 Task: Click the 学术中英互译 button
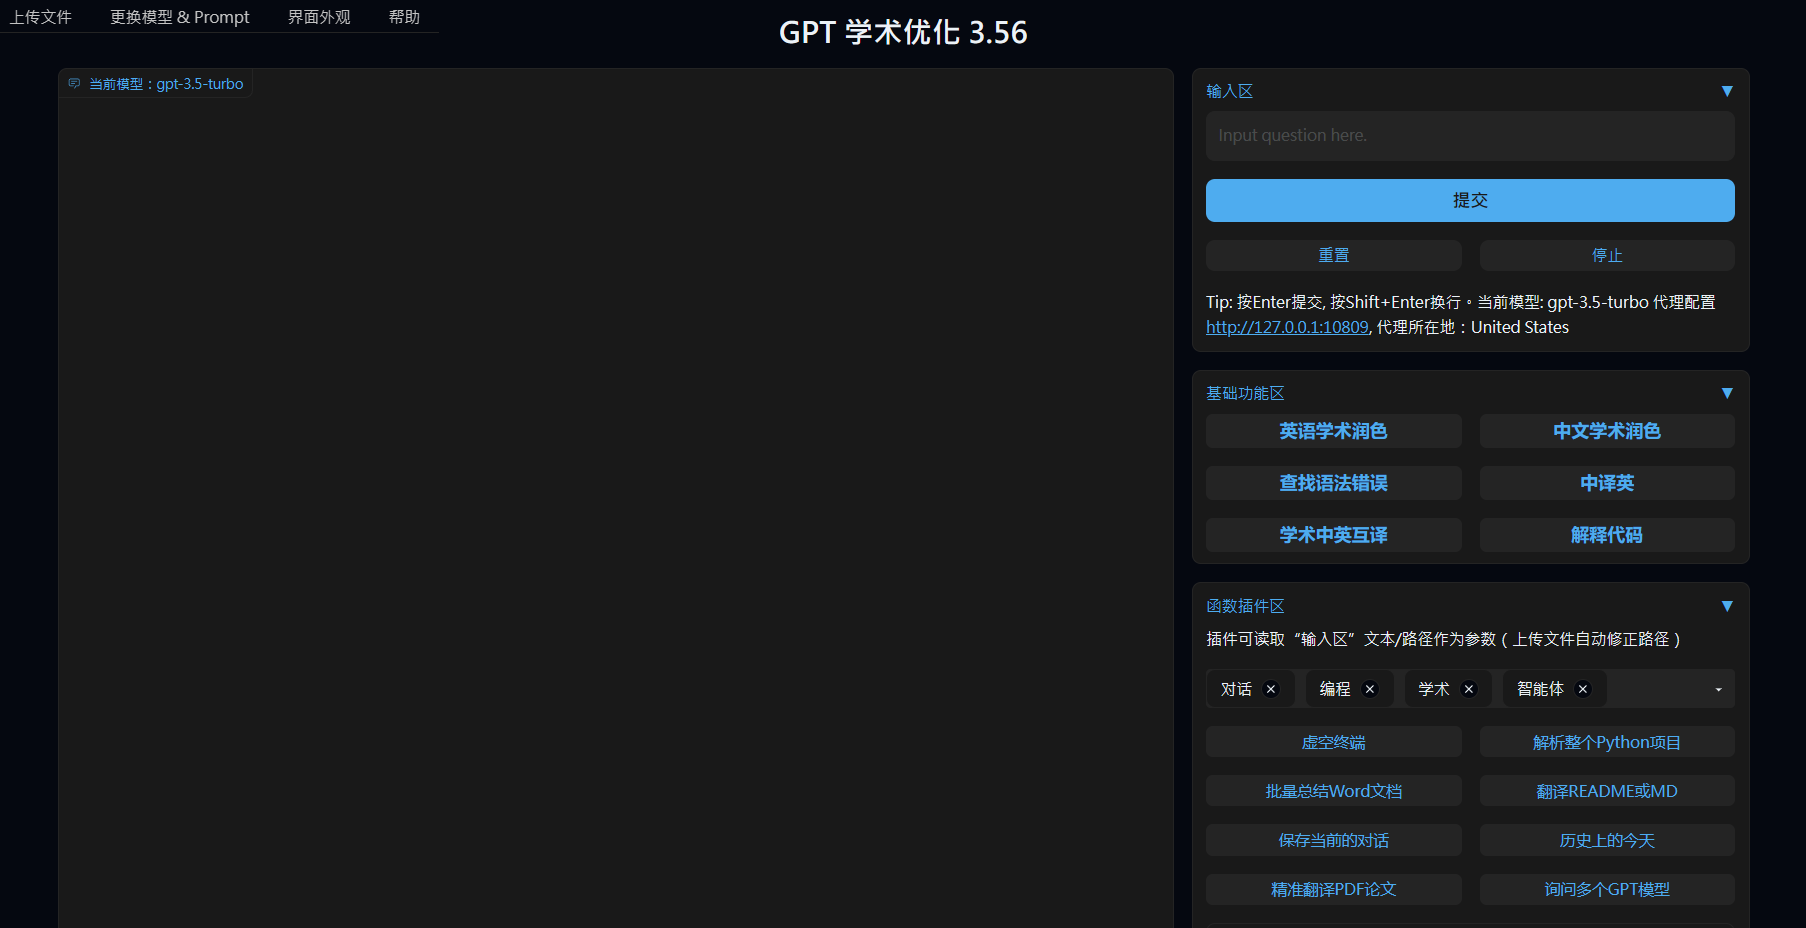[1334, 535]
